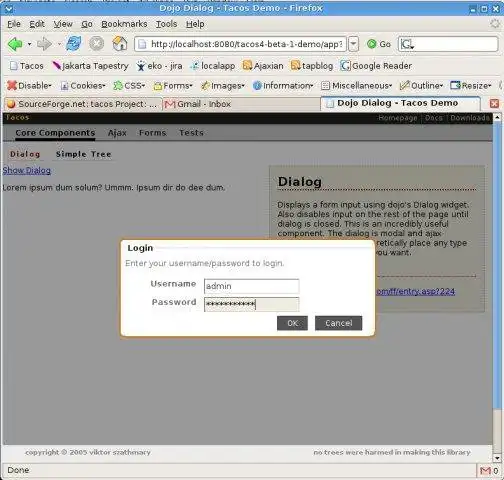Select the Dojo Dialog - Tacos Demo tab
This screenshot has height=480, width=504.
400,103
